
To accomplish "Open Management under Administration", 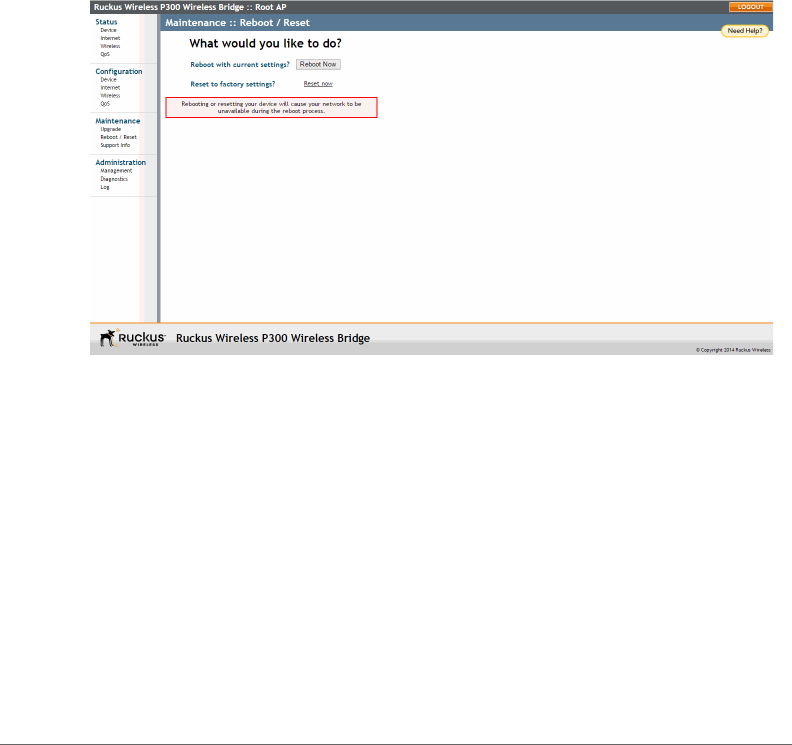I will 116,171.
